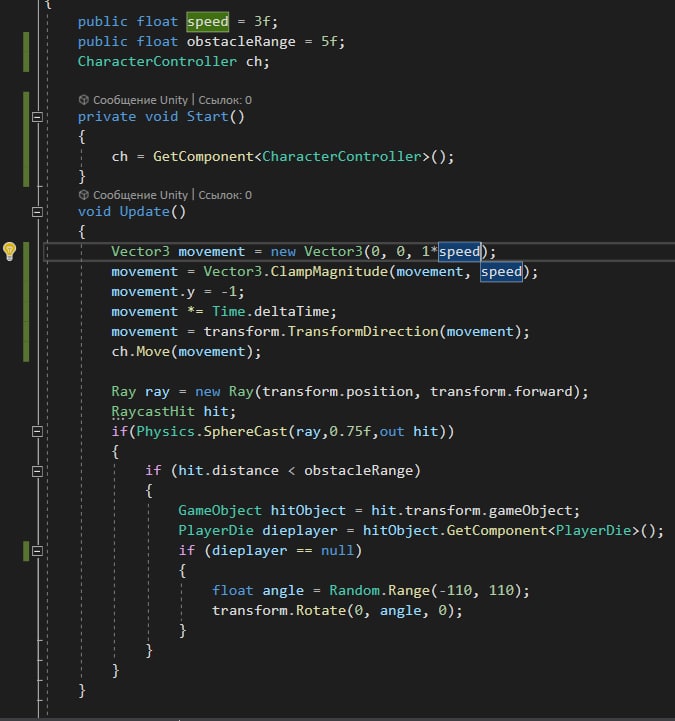Click 'null' in the dieplayer check
This screenshot has width=675, height=721.
pyautogui.click(x=338, y=550)
